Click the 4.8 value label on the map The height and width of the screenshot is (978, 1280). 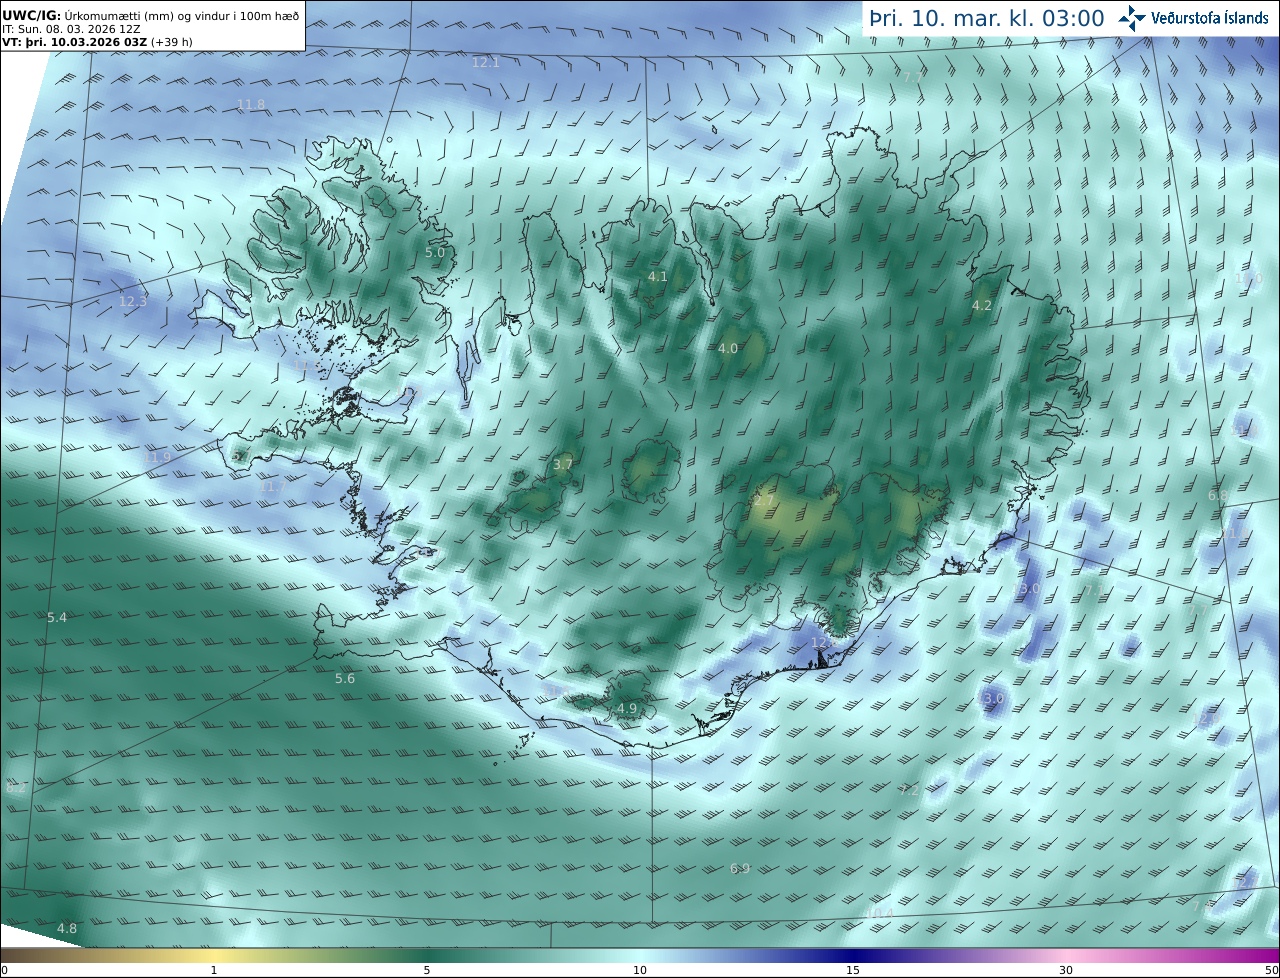(x=67, y=929)
